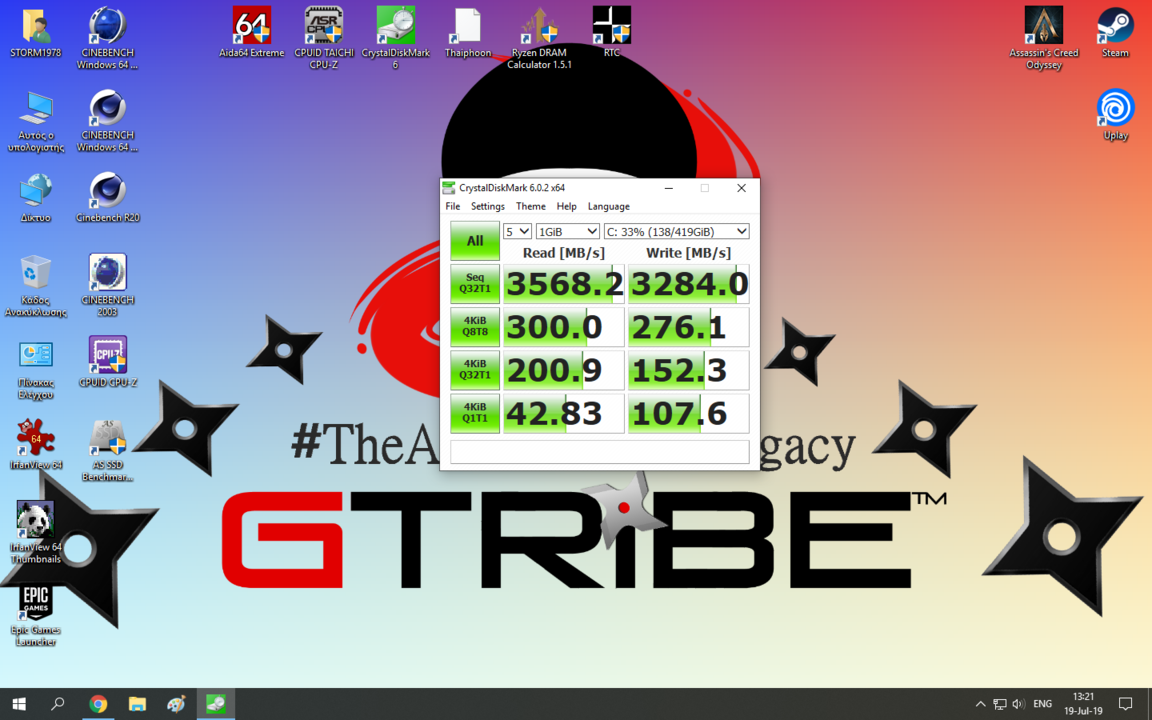Open the network tray icon
This screenshot has width=1152, height=720.
click(x=999, y=704)
